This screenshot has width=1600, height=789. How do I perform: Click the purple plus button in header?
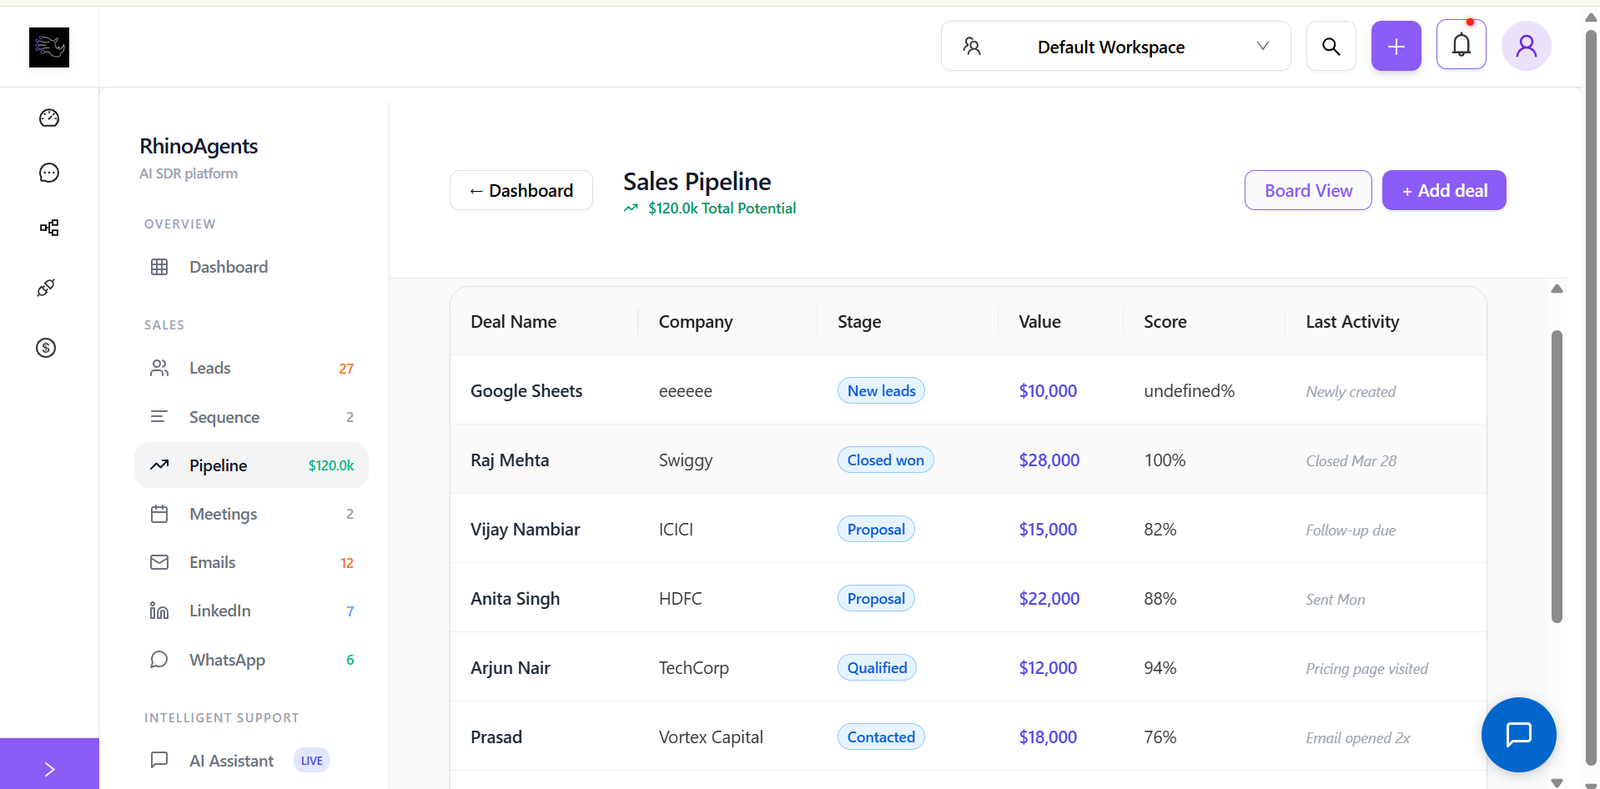click(x=1396, y=46)
